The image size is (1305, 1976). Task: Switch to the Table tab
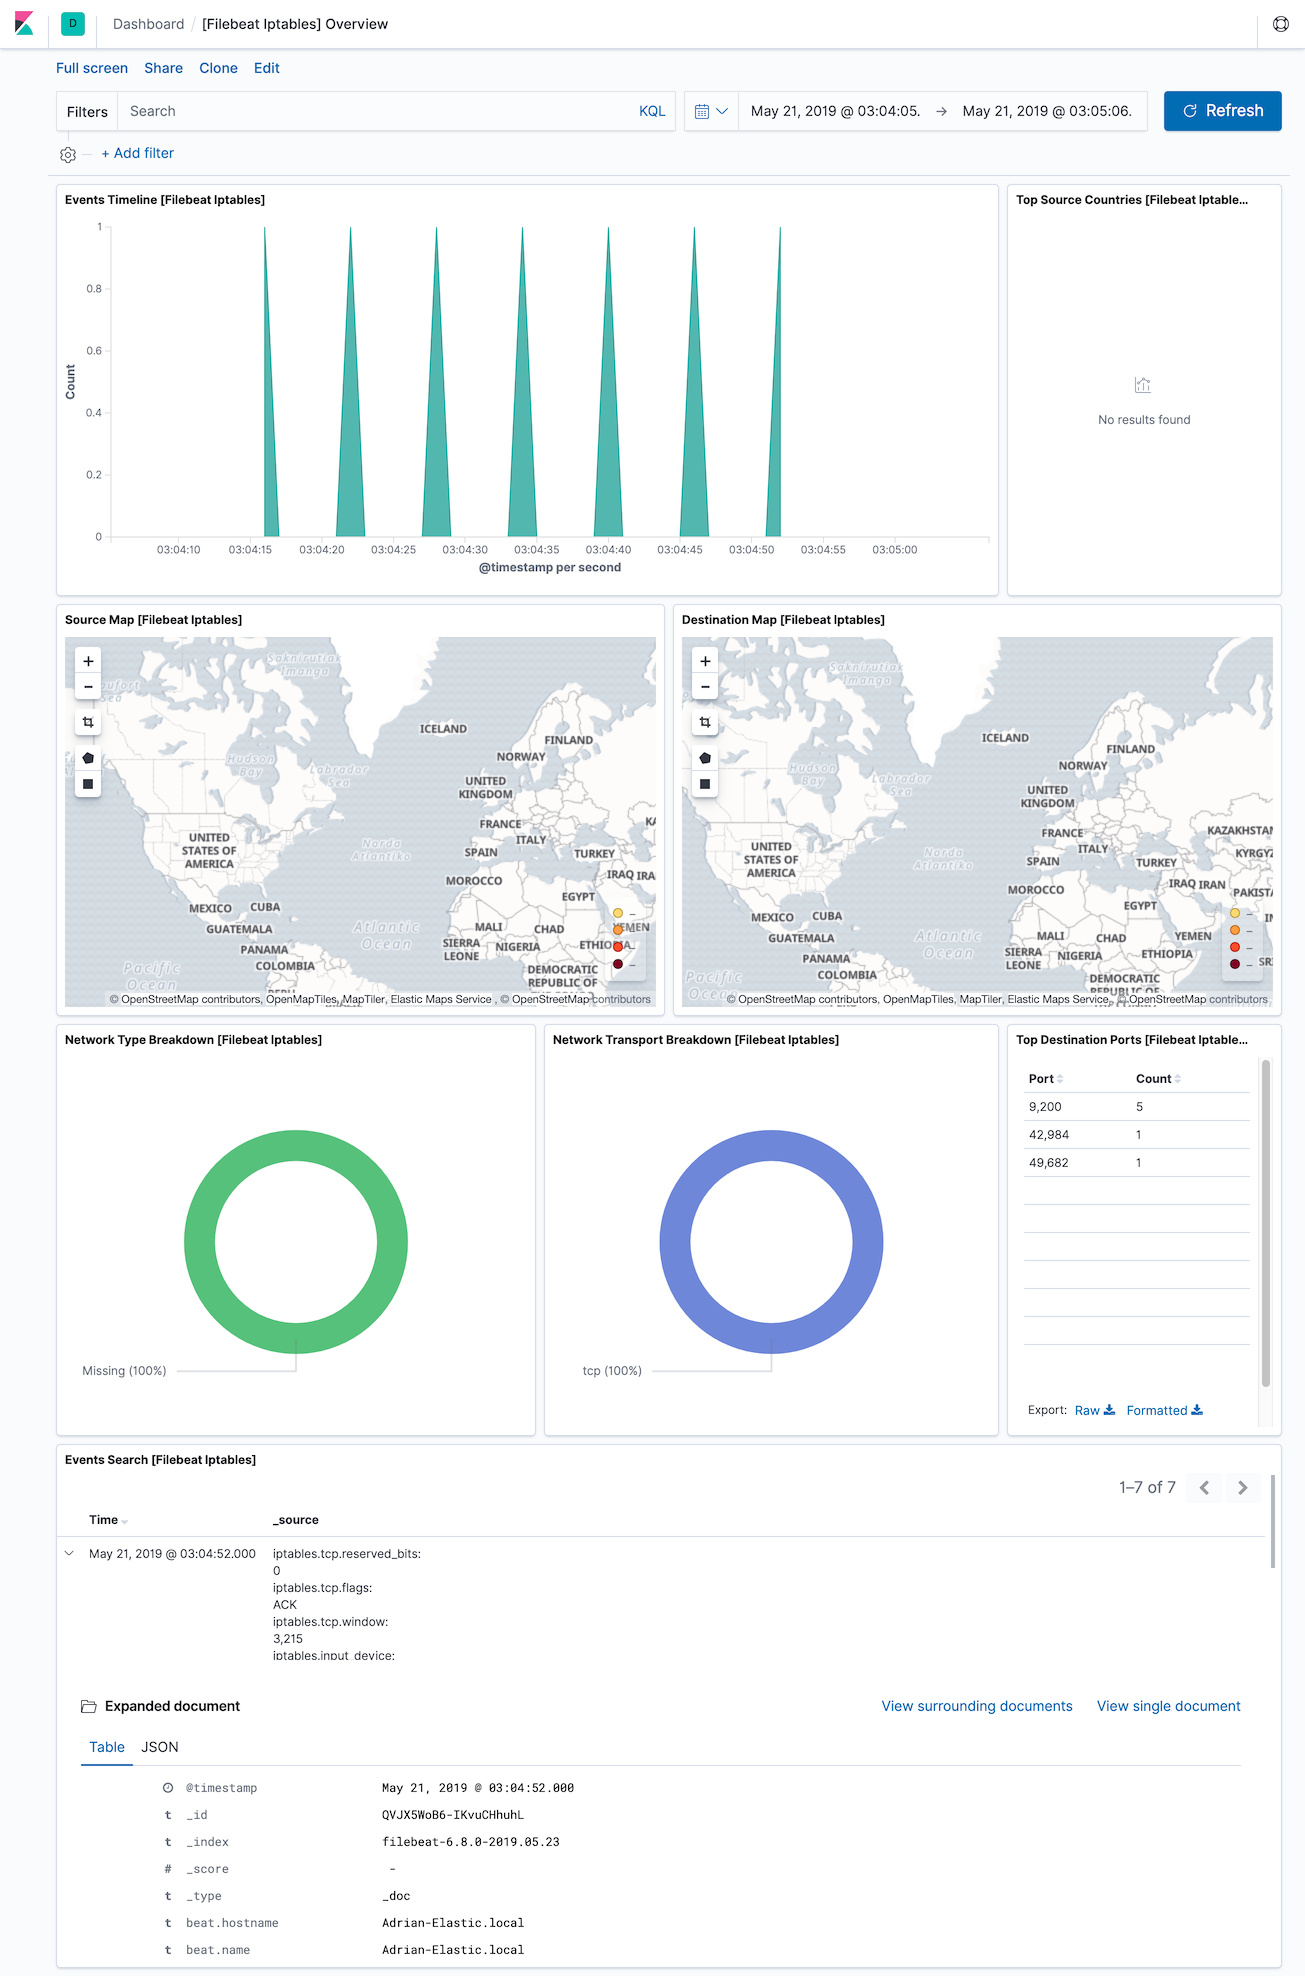[x=107, y=1747]
